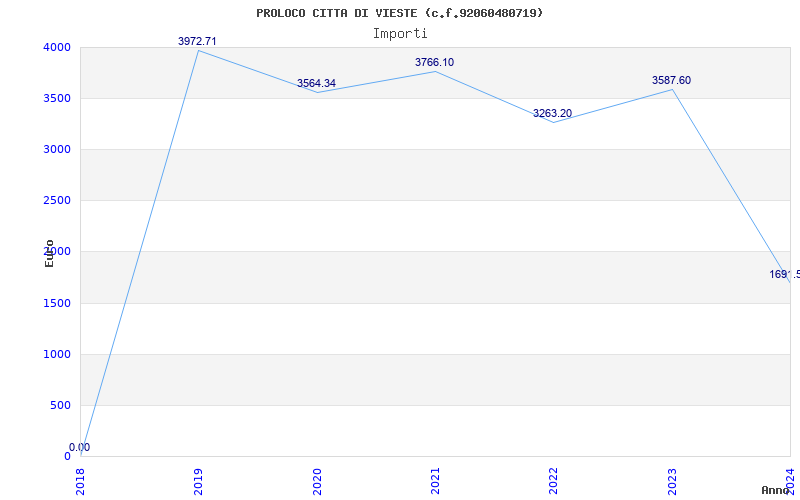Click the 2500 y-axis tick label

pos(57,201)
